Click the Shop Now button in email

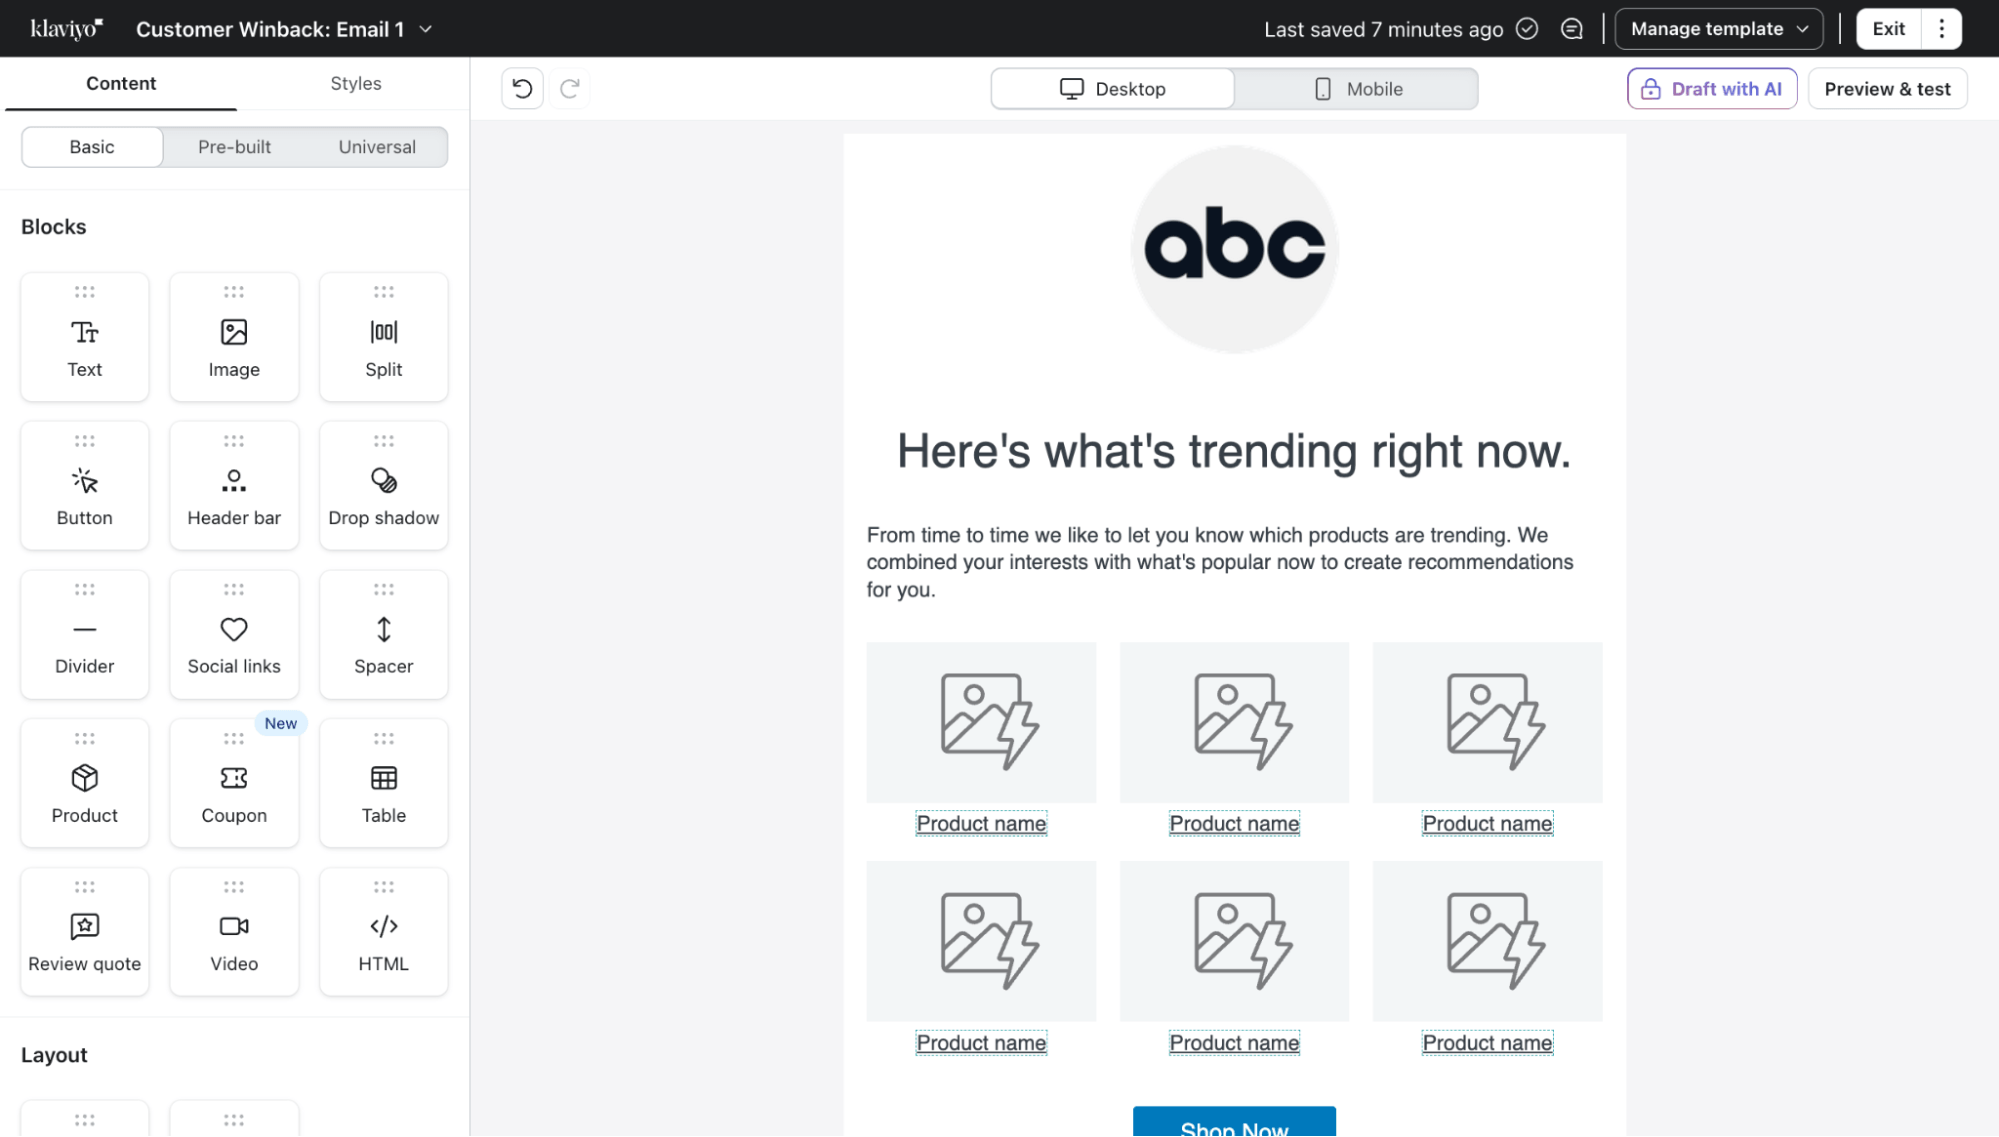coord(1234,1122)
